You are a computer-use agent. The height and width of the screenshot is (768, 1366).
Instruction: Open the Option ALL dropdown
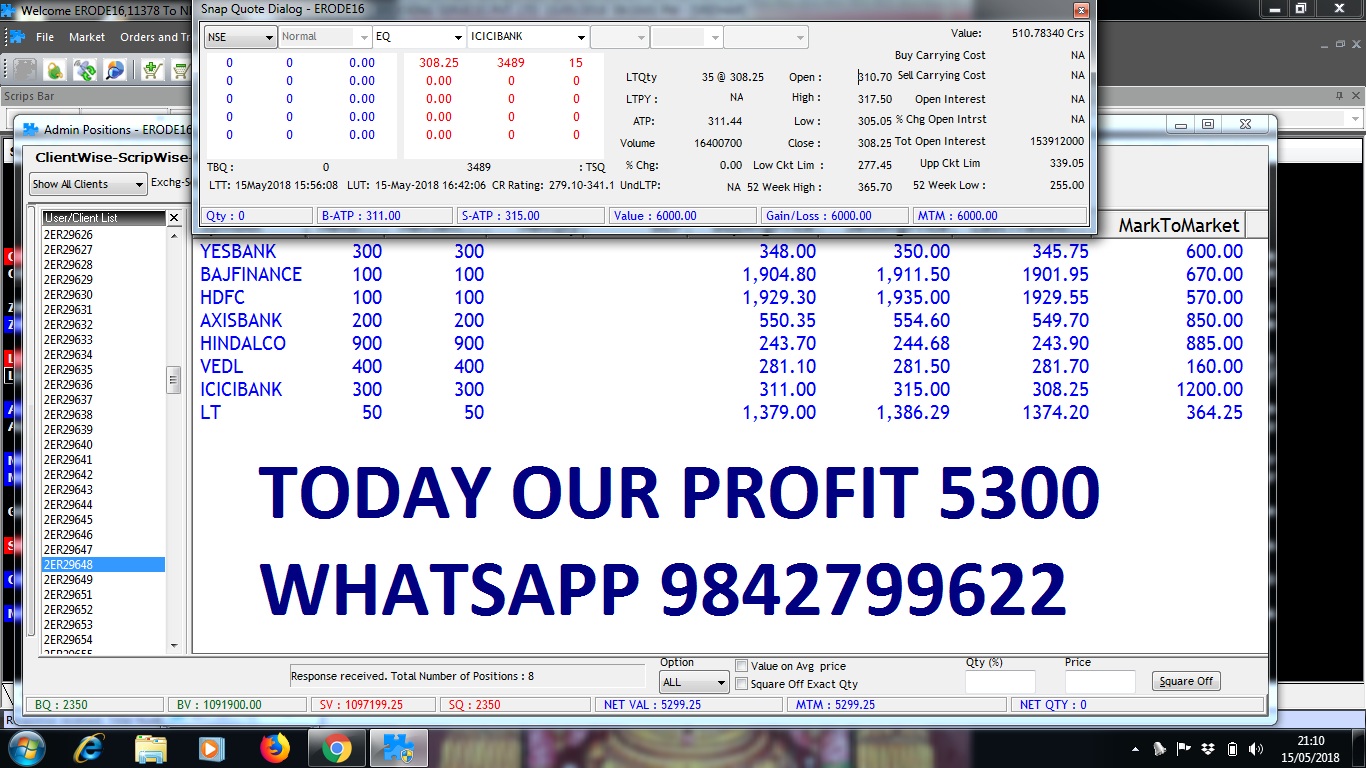click(694, 683)
